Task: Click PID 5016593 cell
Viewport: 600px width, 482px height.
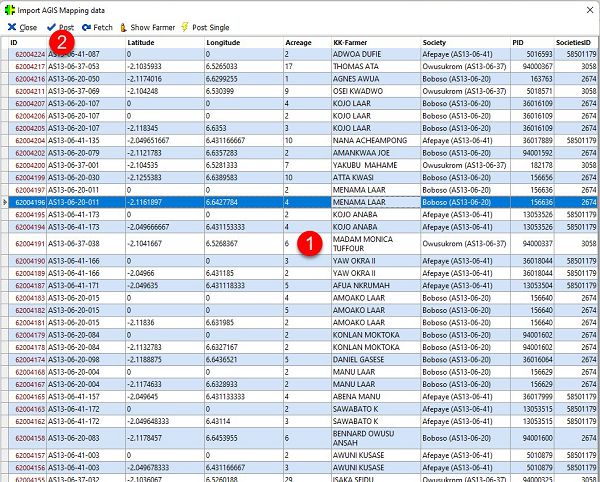Action: coord(532,54)
